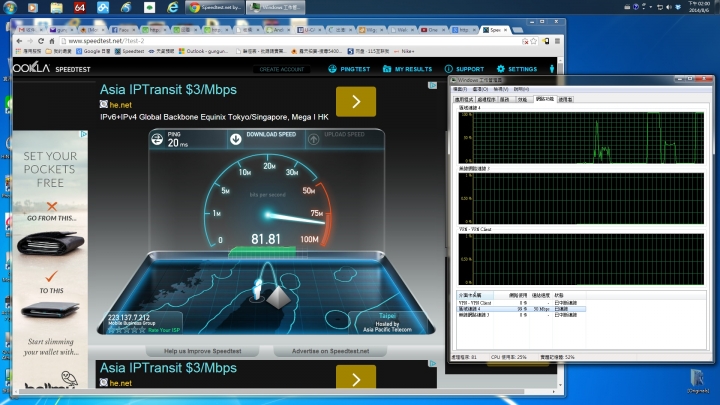
Task: Open the Windows Start orb
Action: click(10, 7)
